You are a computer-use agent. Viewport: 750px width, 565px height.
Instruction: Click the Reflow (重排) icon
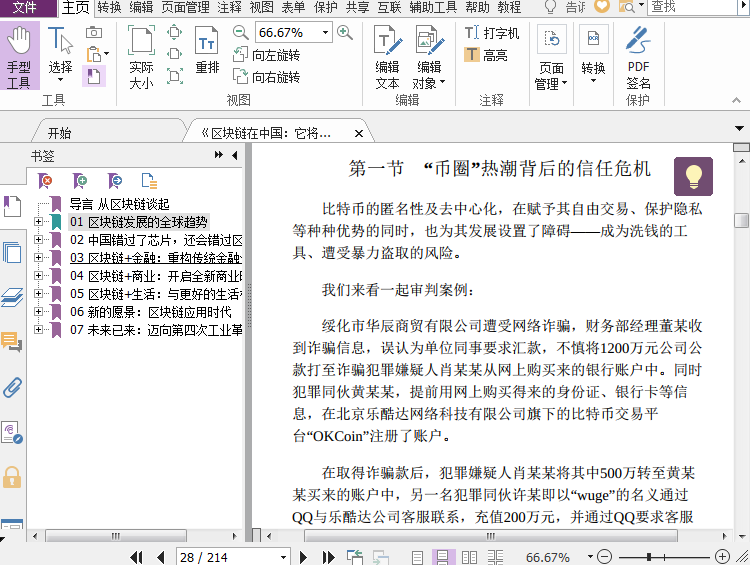207,50
